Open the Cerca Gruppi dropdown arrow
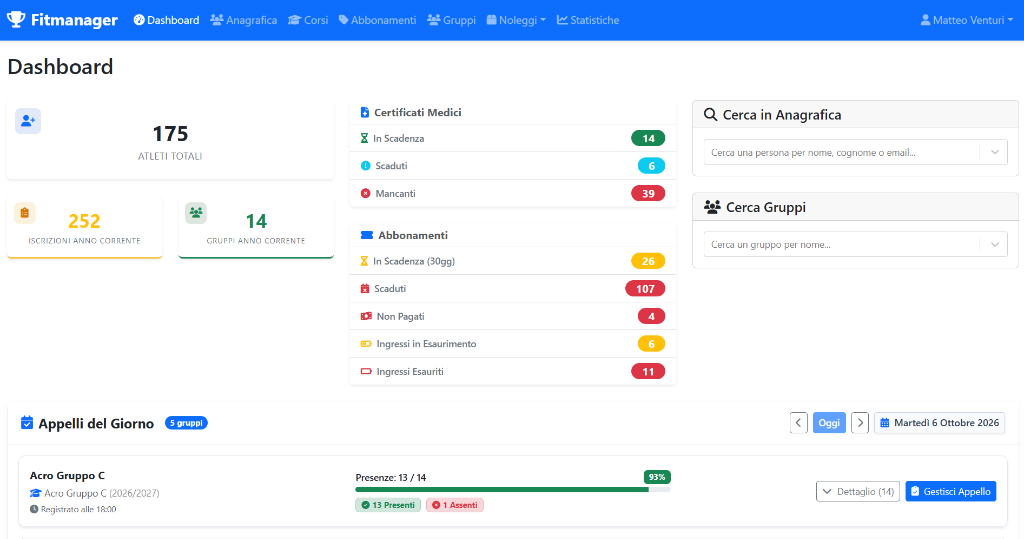The image size is (1024, 539). coord(995,244)
